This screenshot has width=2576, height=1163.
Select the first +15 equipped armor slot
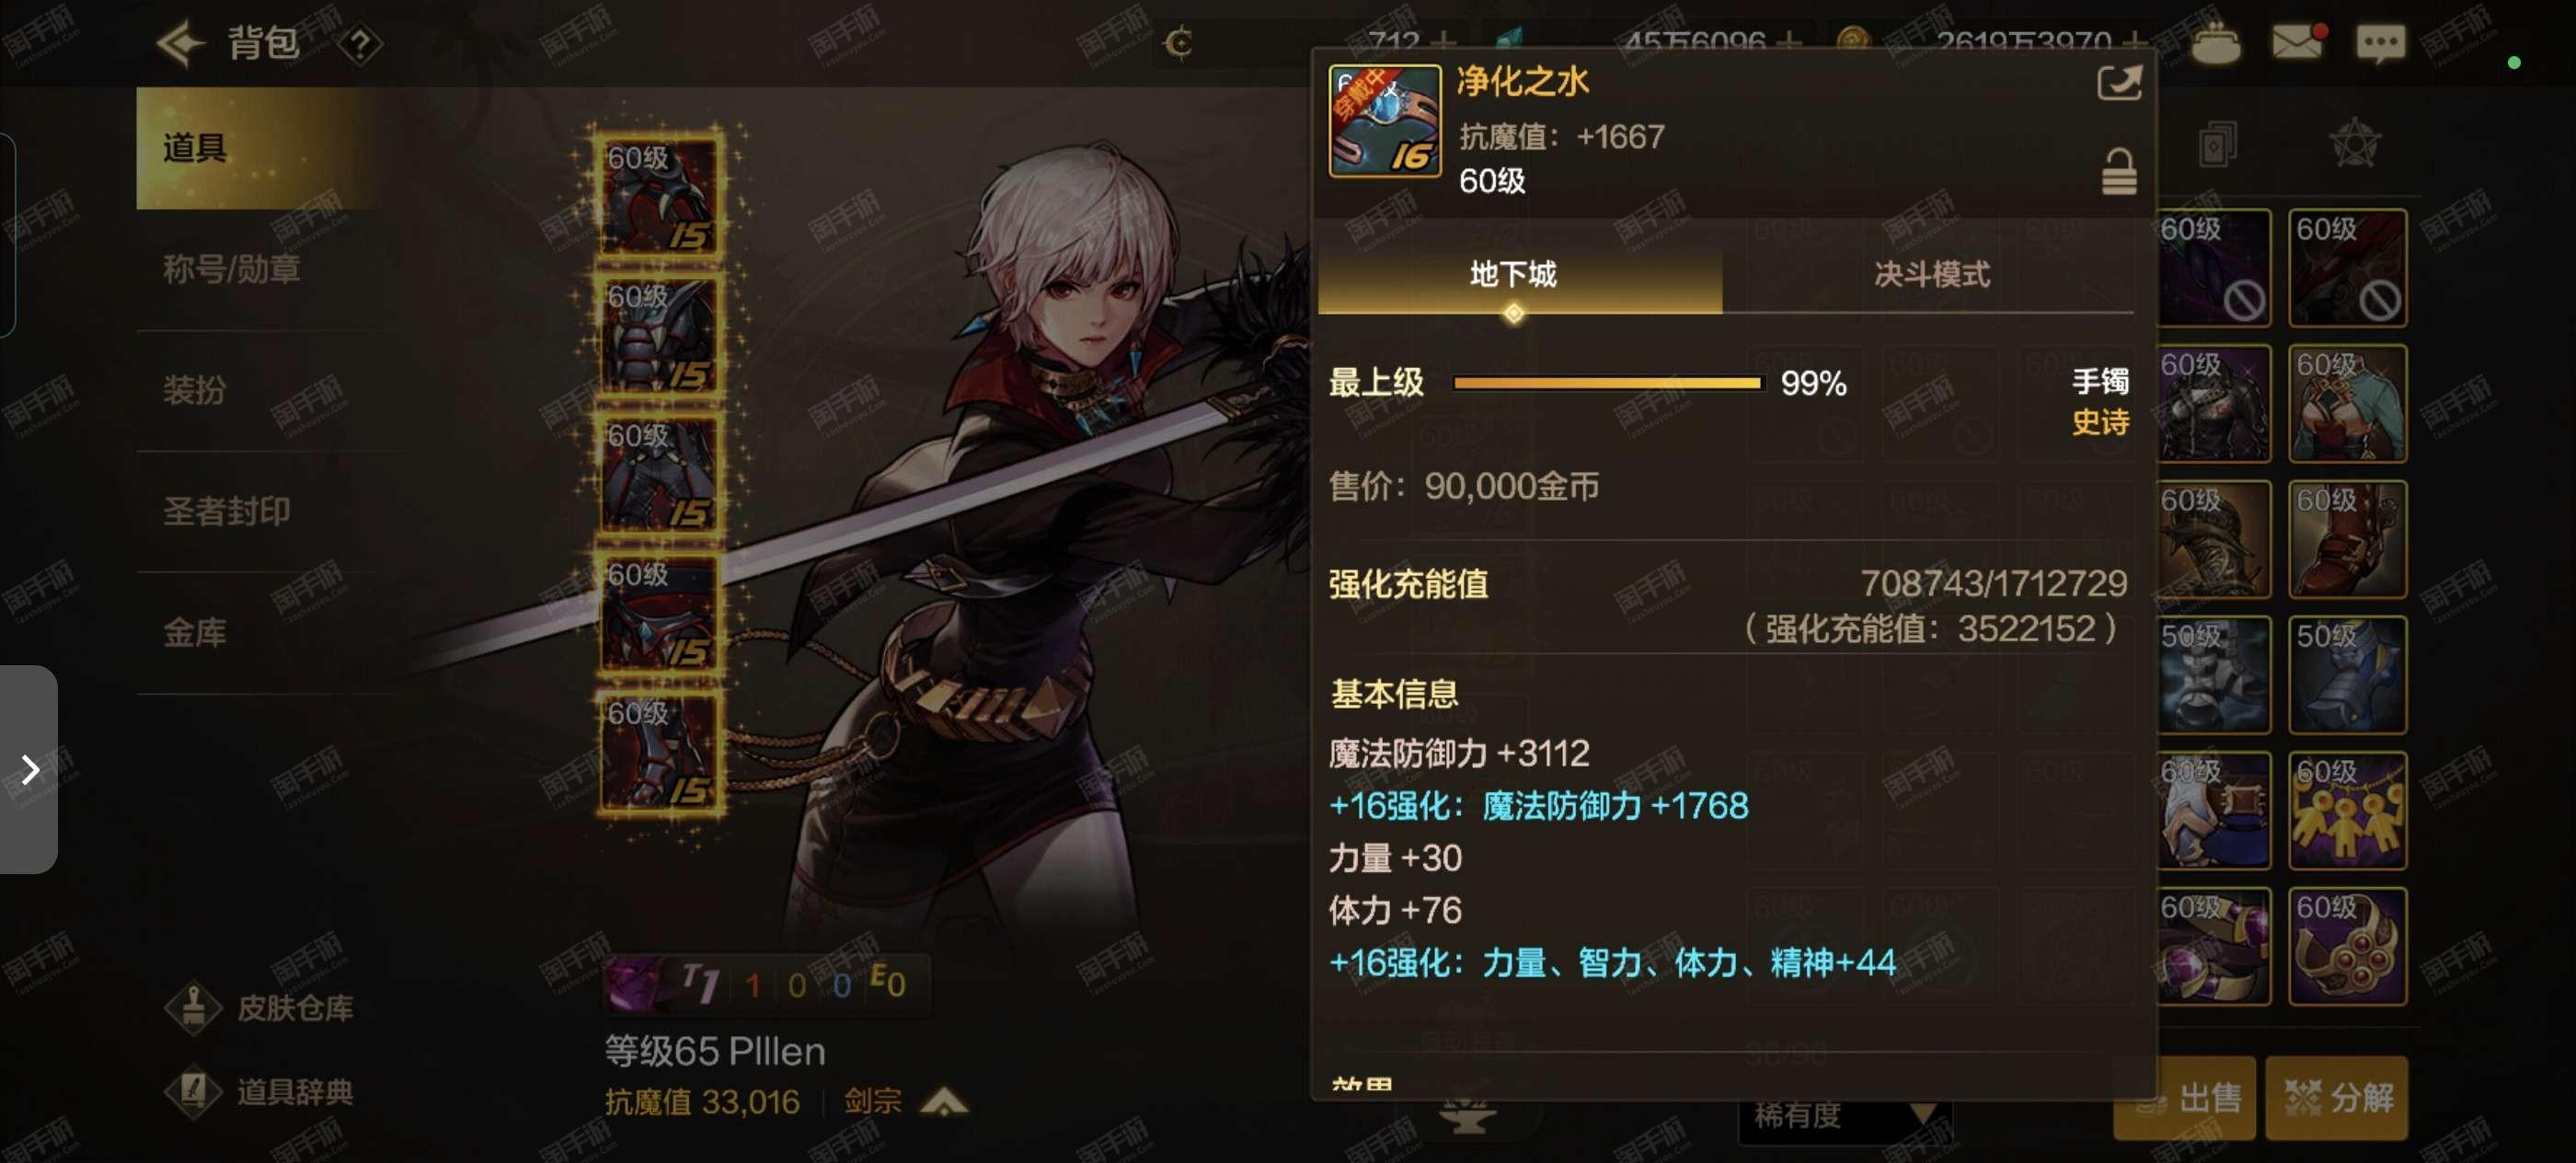click(x=660, y=195)
